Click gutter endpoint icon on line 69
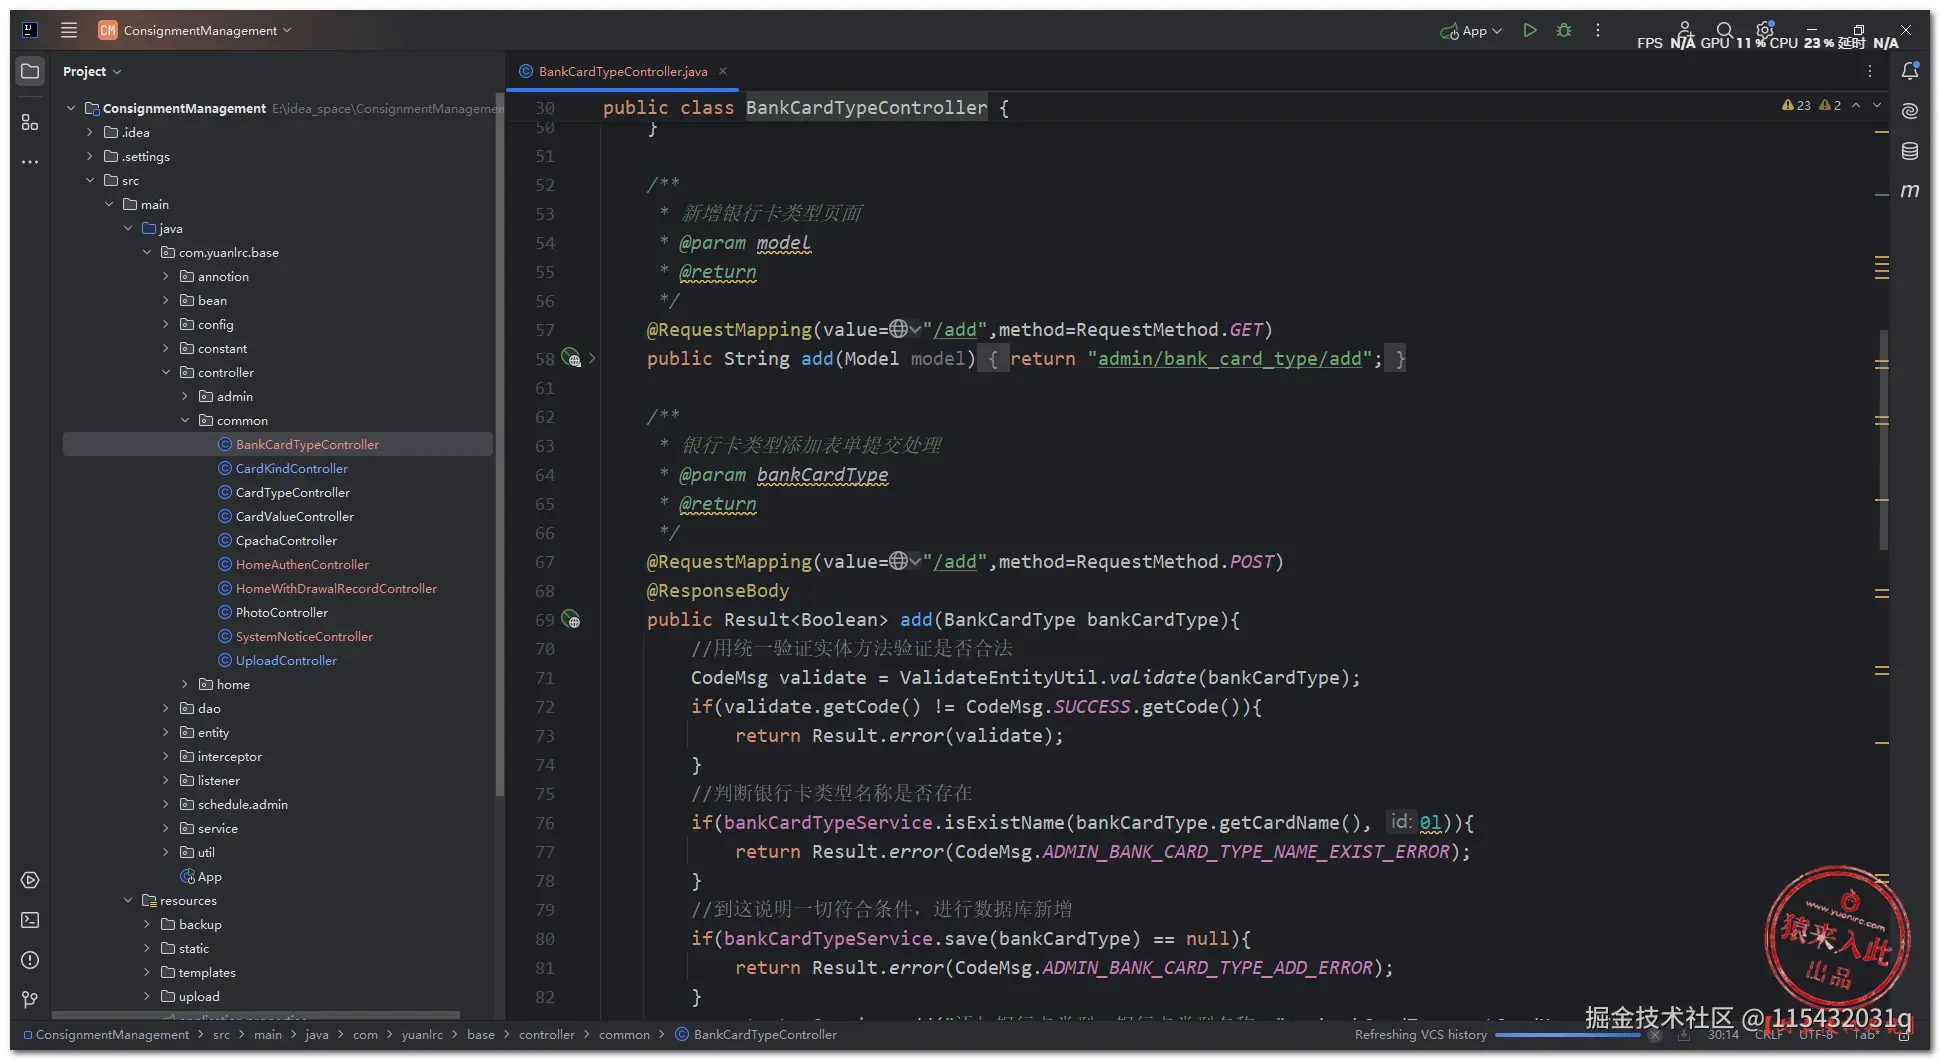 click(571, 619)
